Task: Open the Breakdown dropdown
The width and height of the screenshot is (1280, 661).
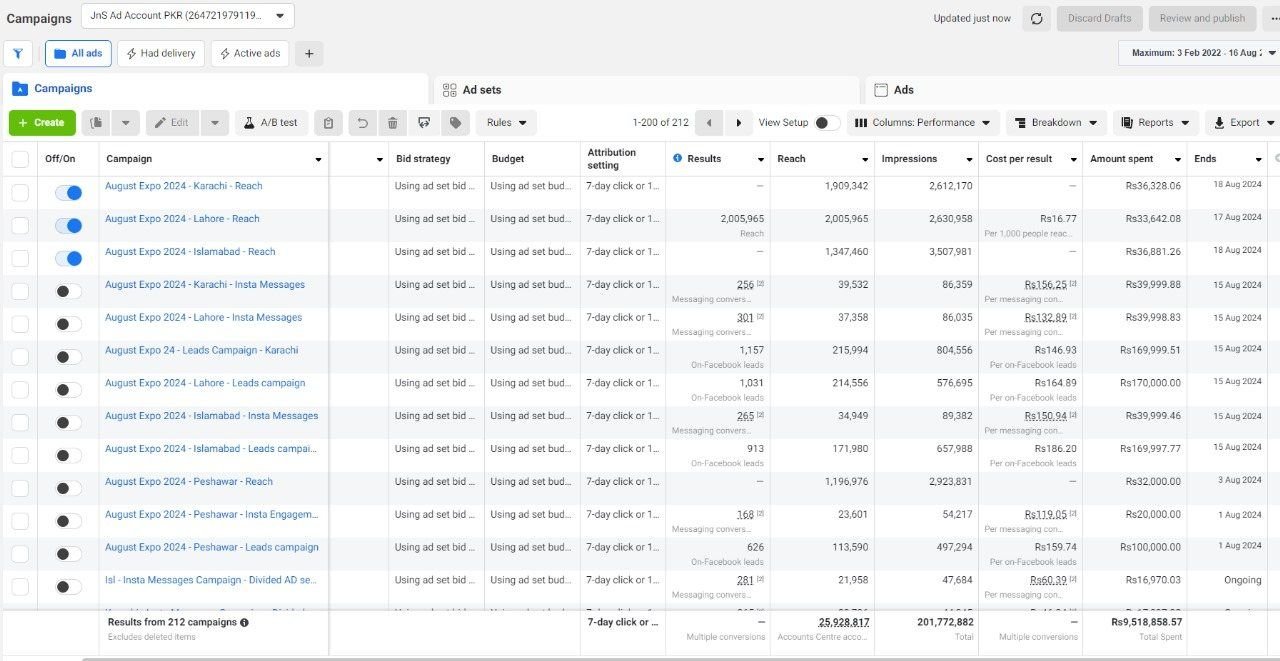Action: click(x=1056, y=123)
